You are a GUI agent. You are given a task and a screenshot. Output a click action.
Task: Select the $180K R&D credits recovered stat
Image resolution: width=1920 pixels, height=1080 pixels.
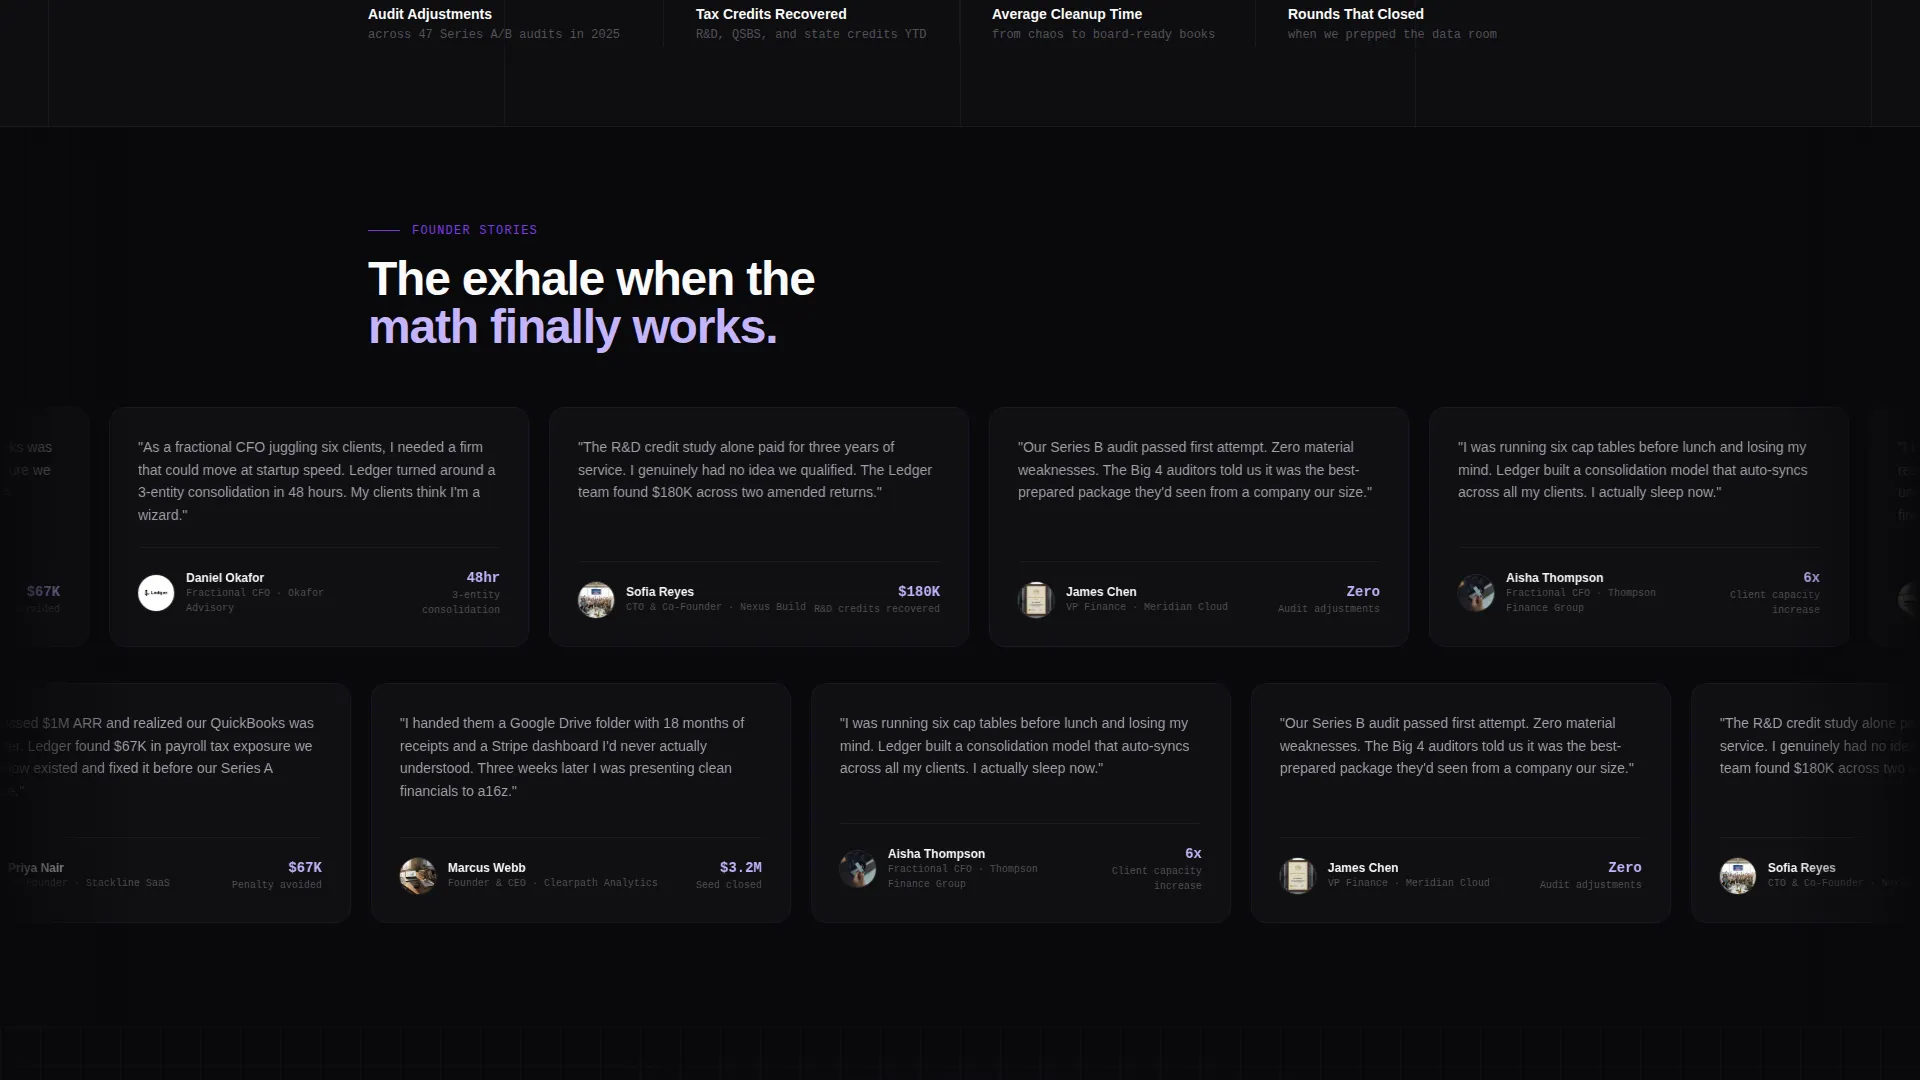coord(877,599)
